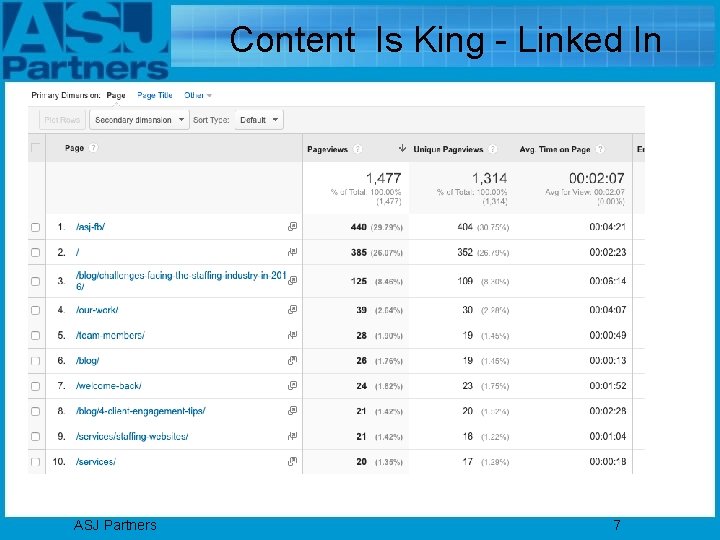Screen dimensions: 720x540
Task: Open /asj-fb/ page in new window icon
Action: pos(292,226)
